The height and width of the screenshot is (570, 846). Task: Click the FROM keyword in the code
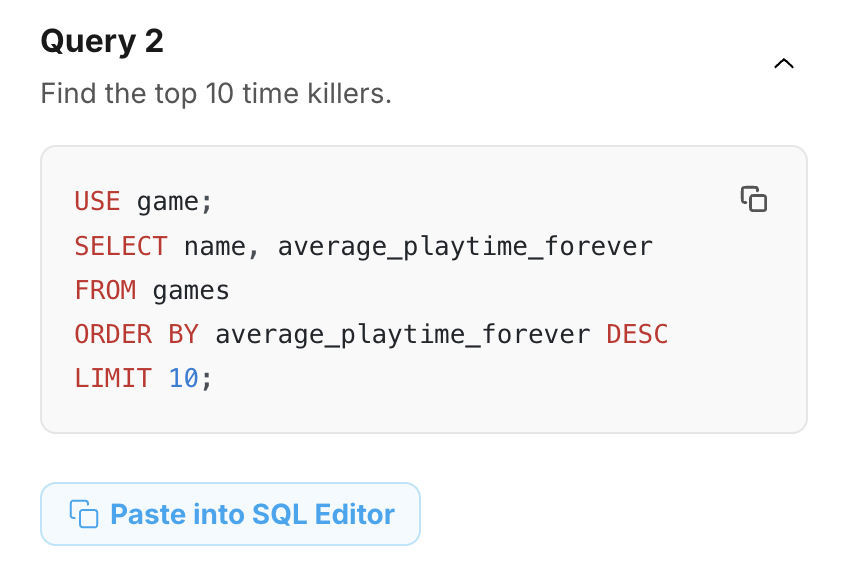click(106, 290)
